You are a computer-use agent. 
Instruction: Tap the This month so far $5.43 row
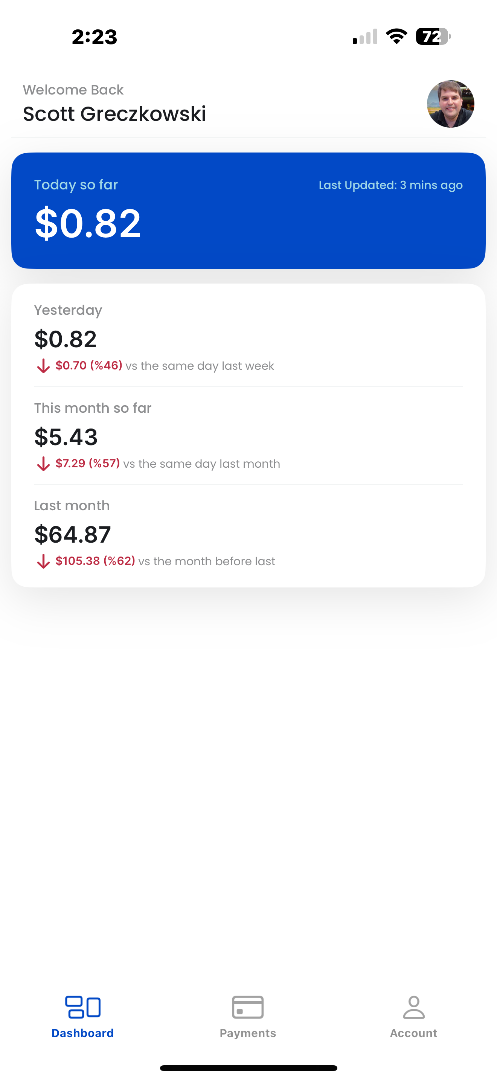coord(248,435)
